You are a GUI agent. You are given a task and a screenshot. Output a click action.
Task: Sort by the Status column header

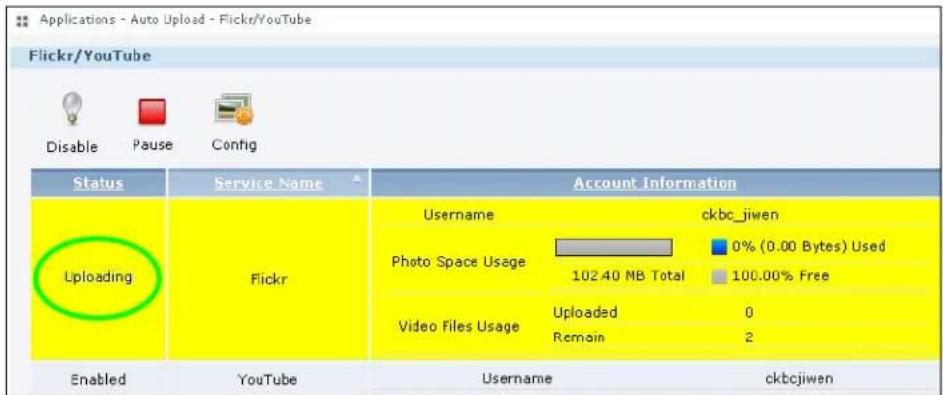pos(98,183)
